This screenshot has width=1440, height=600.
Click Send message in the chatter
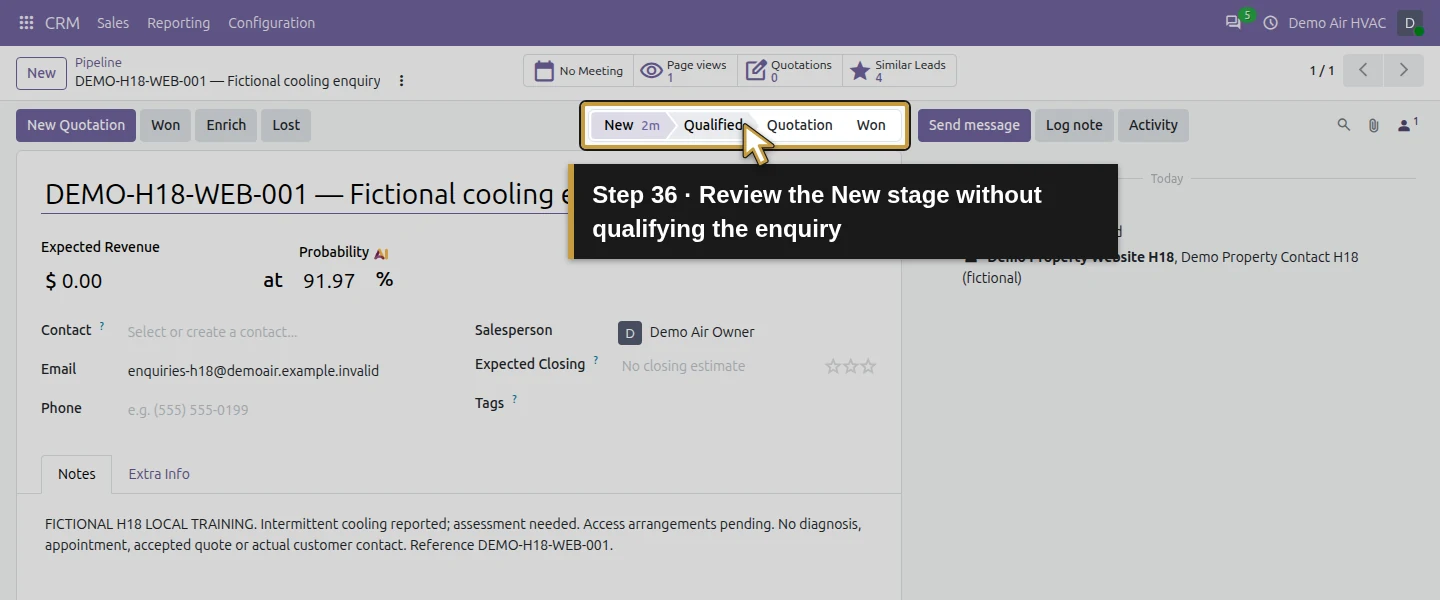(x=974, y=125)
